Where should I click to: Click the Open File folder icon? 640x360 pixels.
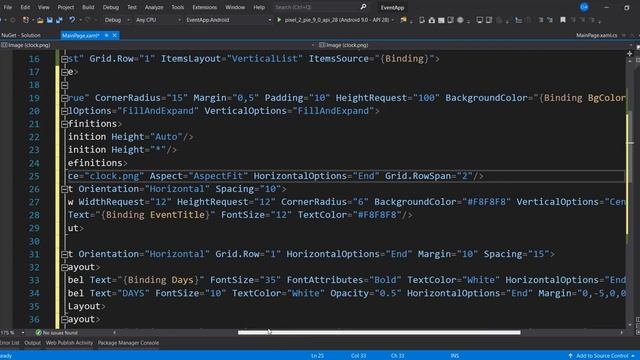click(x=40, y=20)
